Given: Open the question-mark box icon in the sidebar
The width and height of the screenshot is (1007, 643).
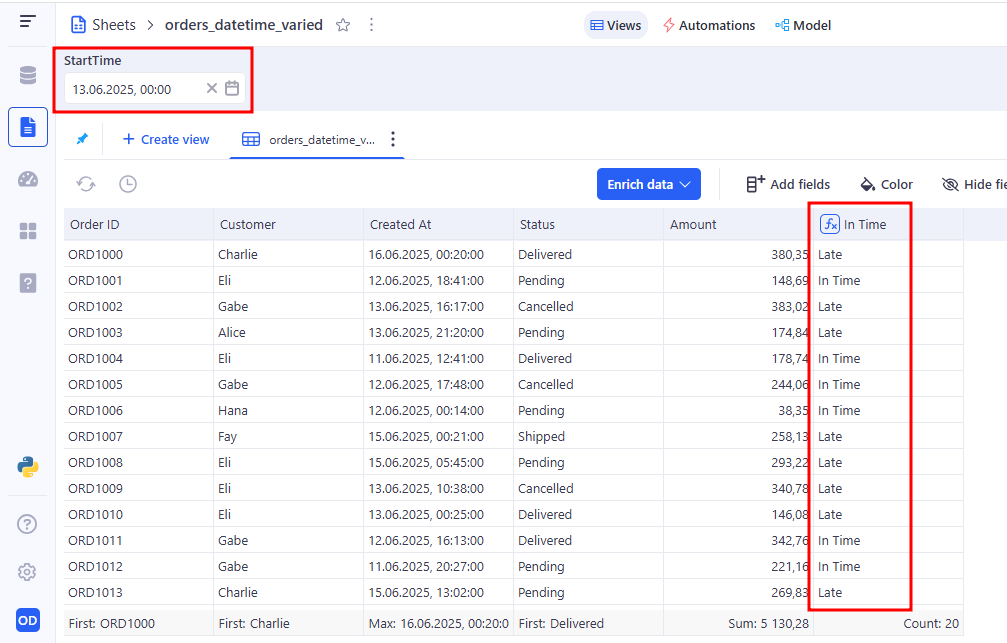Looking at the screenshot, I should pyautogui.click(x=28, y=283).
